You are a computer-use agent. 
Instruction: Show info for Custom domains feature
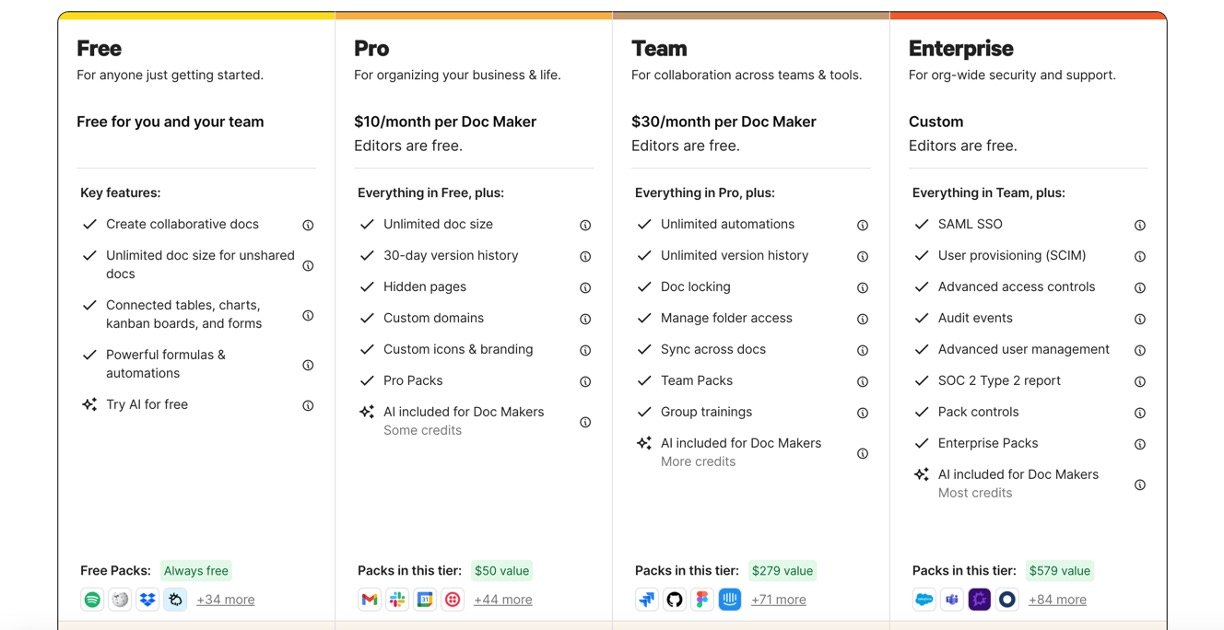(585, 319)
